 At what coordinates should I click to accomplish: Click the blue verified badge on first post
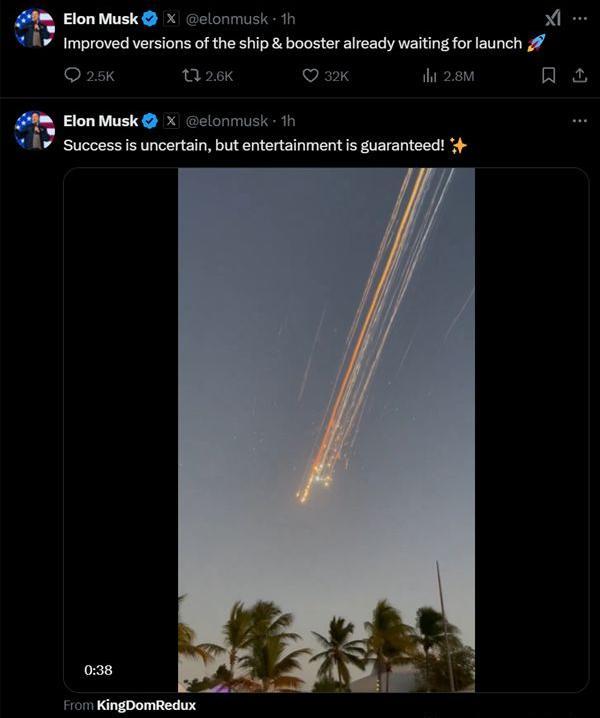[150, 19]
